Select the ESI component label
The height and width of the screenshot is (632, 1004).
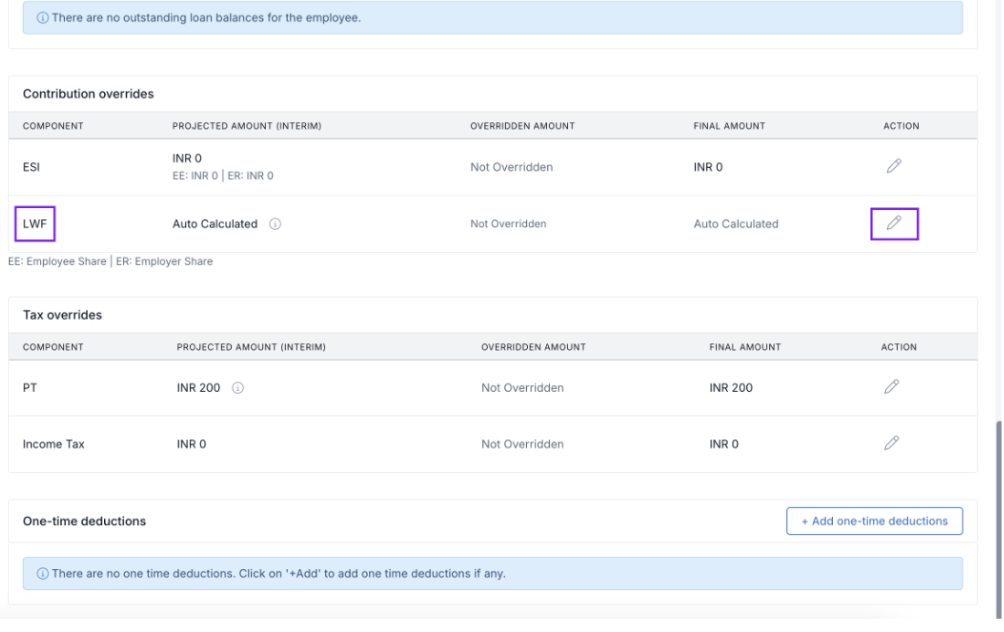[x=31, y=167]
